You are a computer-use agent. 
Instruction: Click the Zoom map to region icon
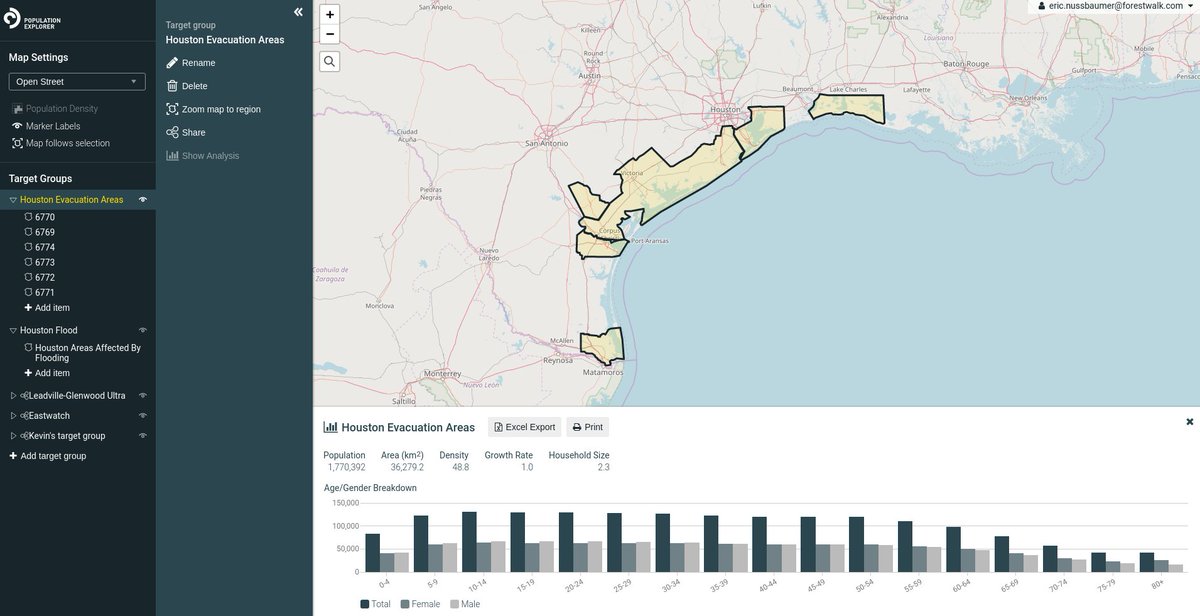click(172, 109)
